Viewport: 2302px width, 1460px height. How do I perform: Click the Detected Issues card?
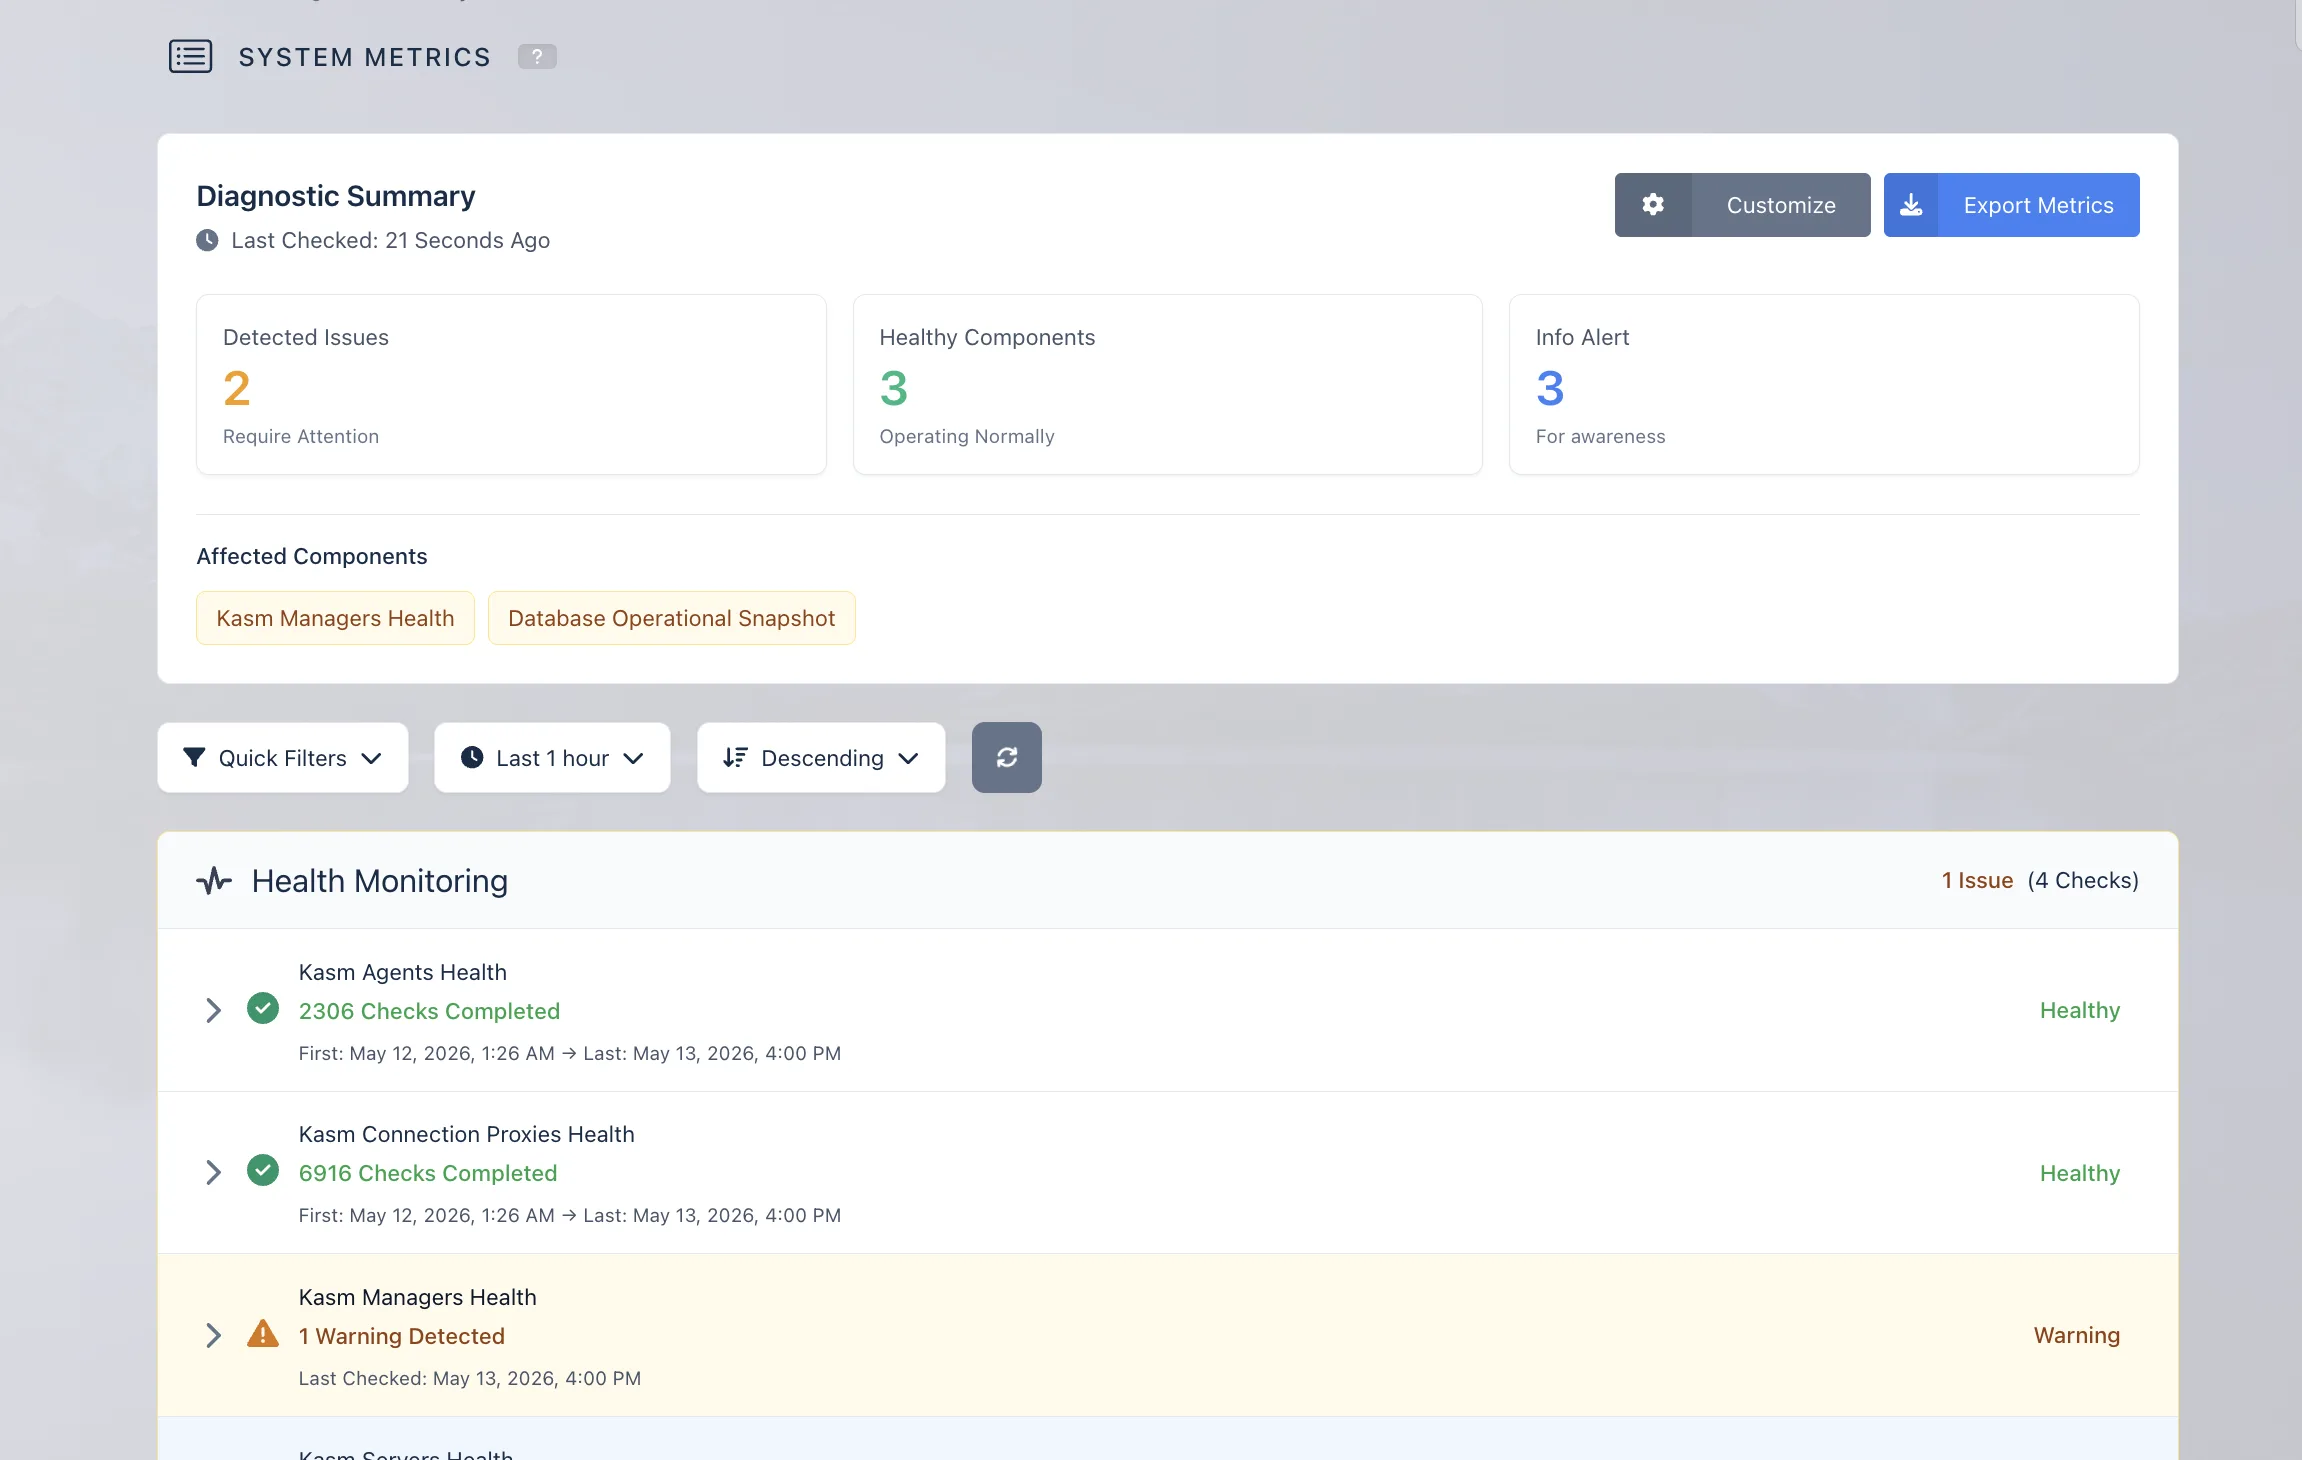[x=511, y=384]
